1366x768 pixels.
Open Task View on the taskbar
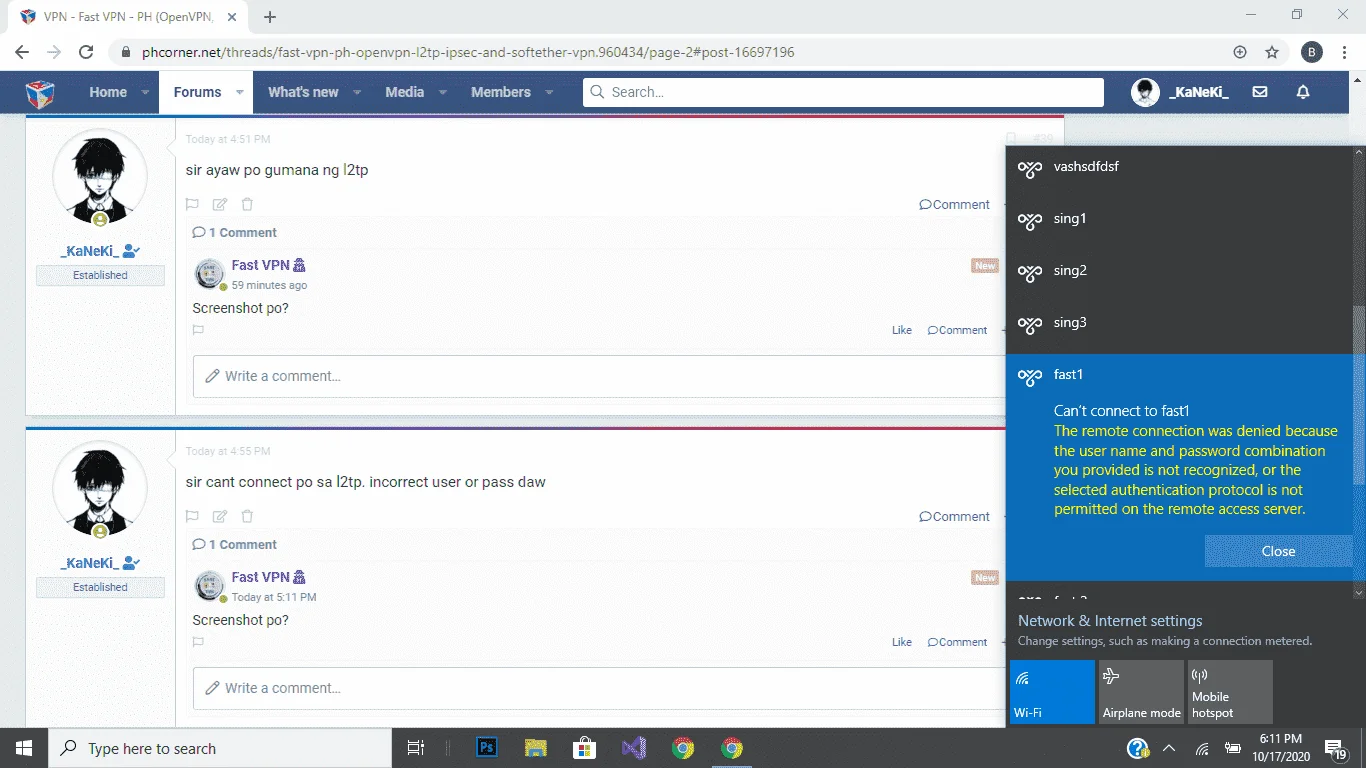[x=416, y=748]
